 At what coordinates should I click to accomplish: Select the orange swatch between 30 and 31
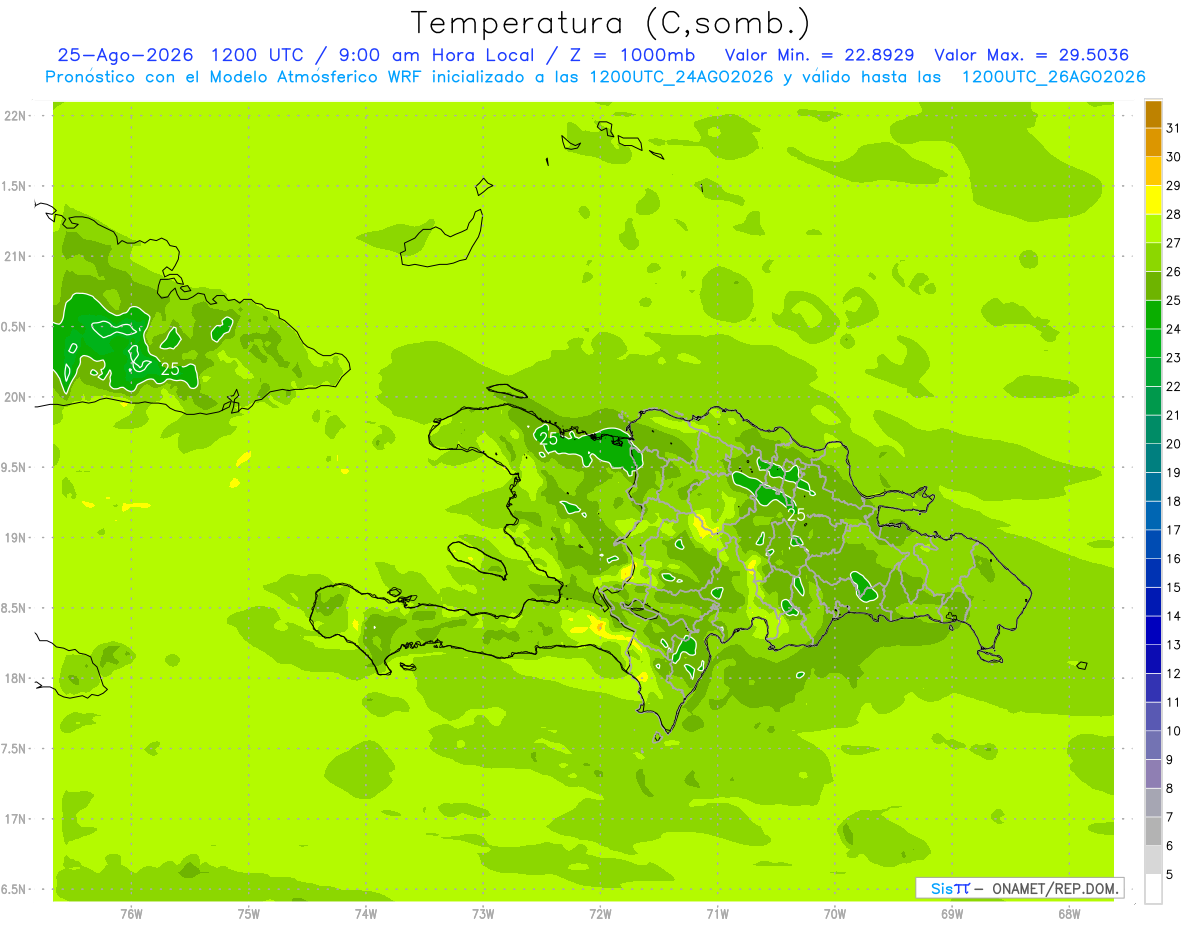coord(1153,142)
